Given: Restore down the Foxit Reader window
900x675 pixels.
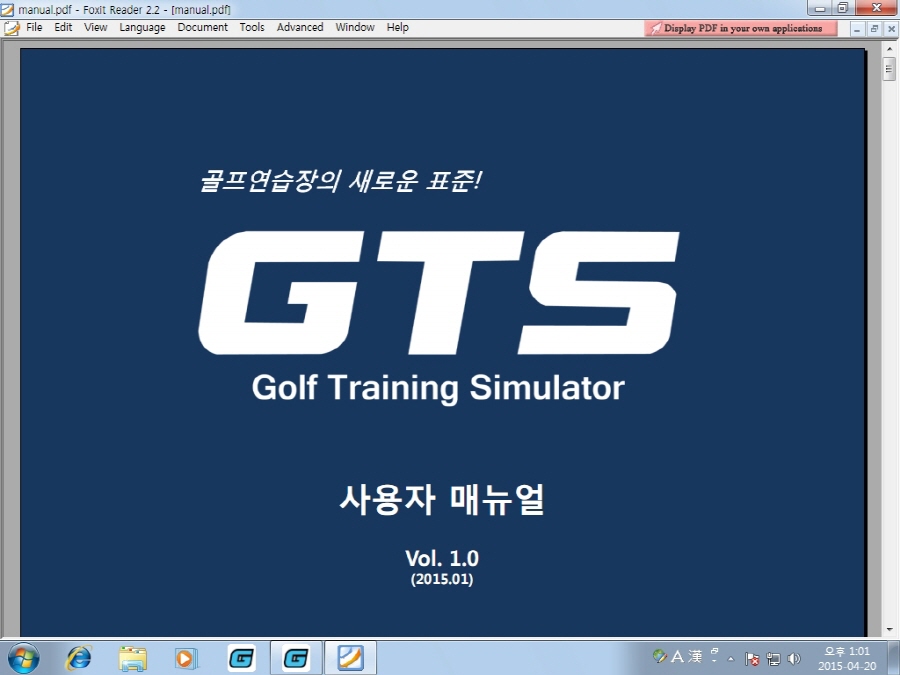Looking at the screenshot, I should pos(843,8).
